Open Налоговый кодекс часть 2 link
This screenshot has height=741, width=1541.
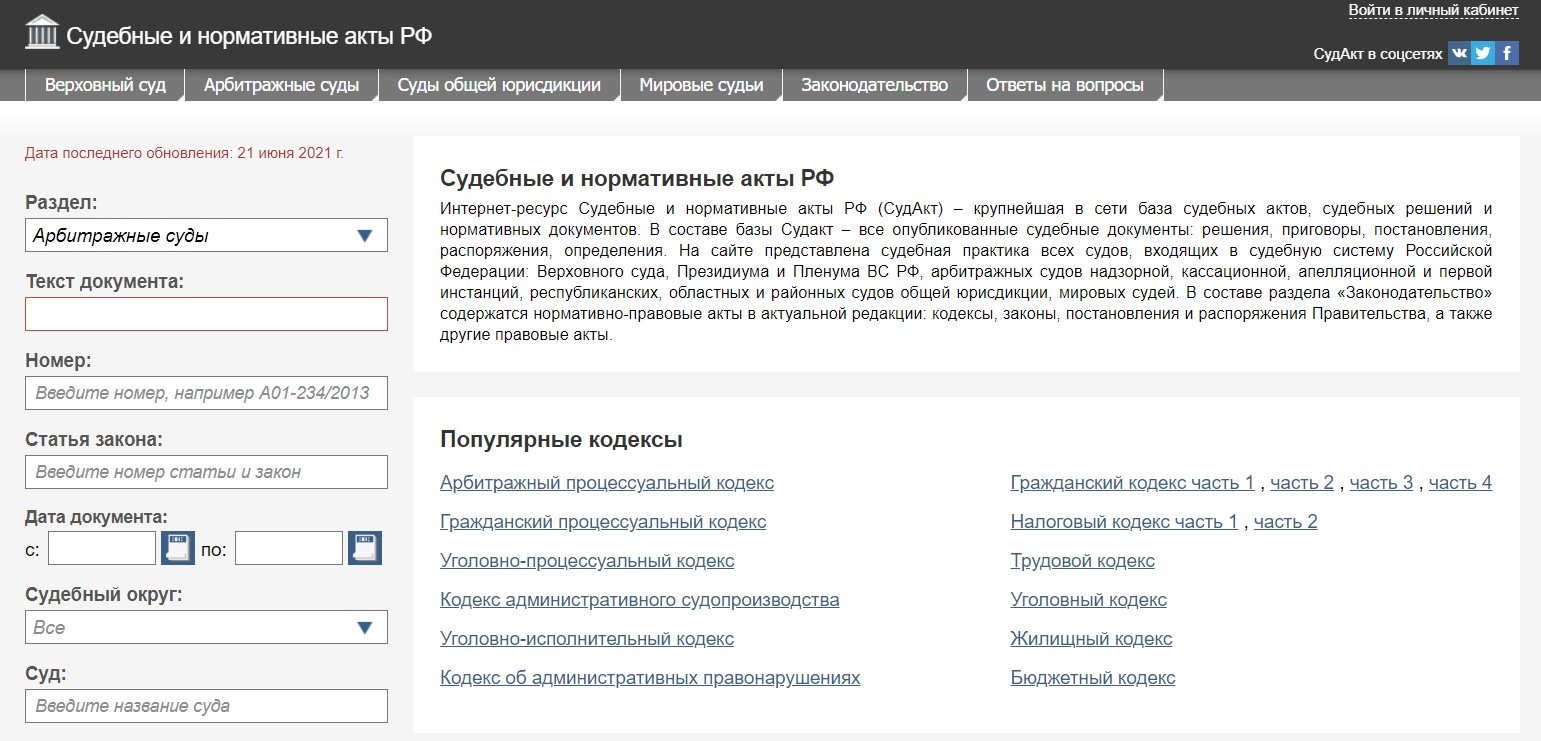point(1286,522)
